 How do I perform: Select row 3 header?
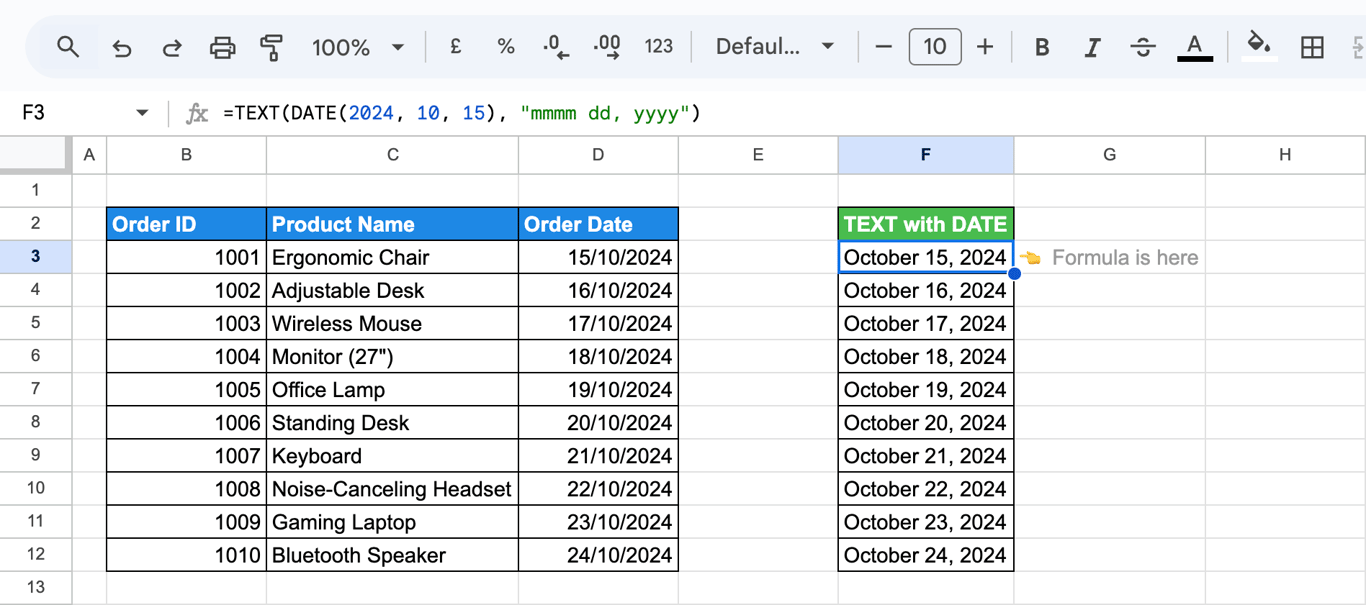pos(35,257)
